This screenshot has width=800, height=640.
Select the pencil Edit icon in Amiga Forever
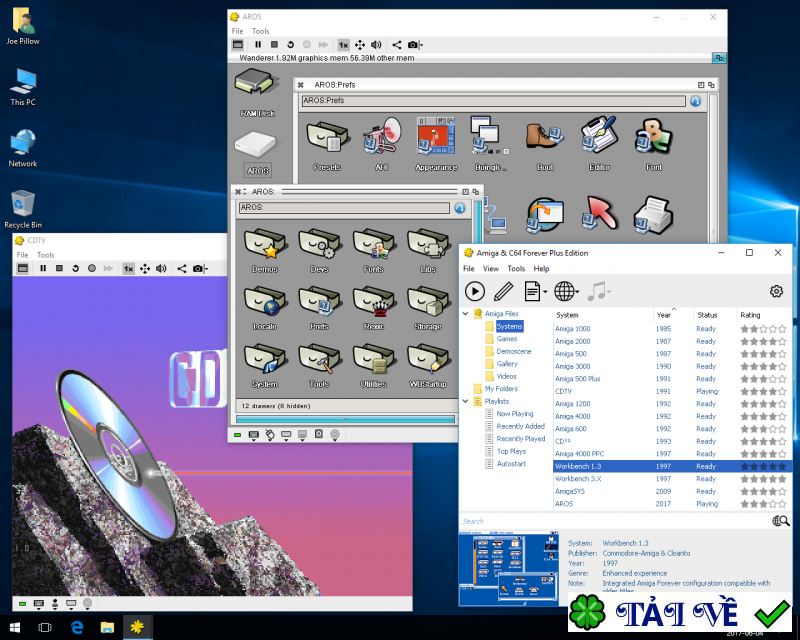click(505, 290)
